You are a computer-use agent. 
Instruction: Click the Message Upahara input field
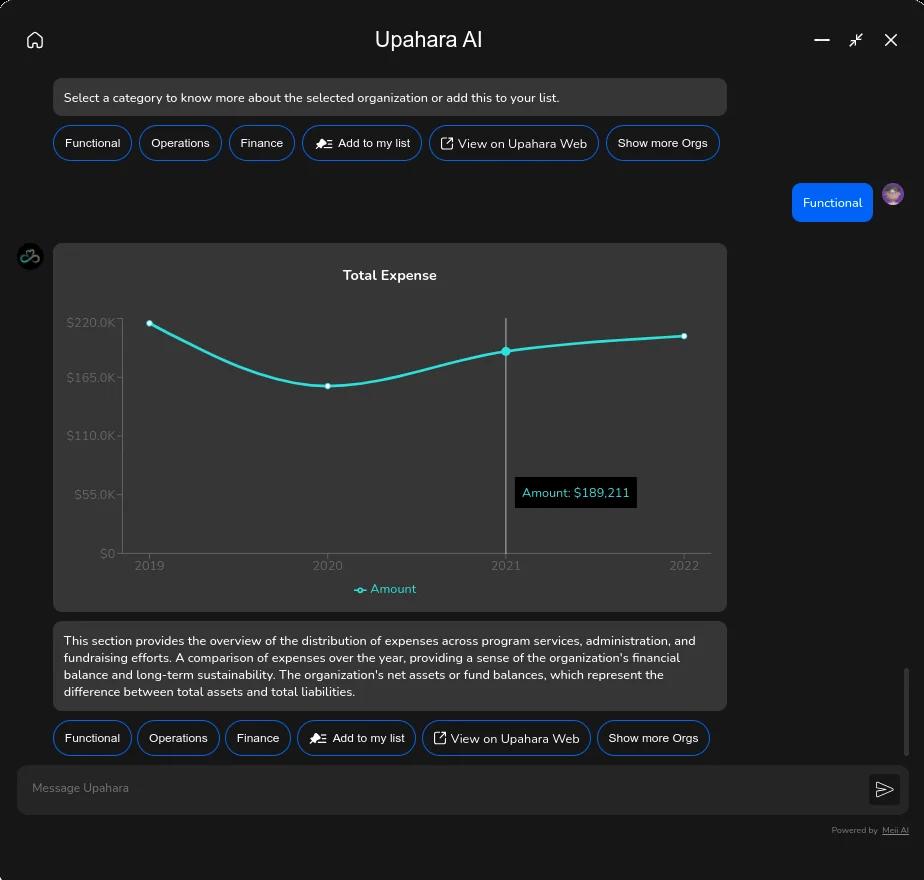pos(440,788)
